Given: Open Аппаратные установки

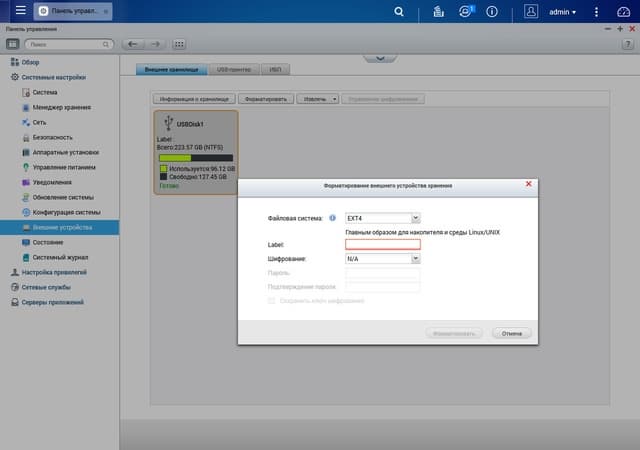Looking at the screenshot, I should pyautogui.click(x=66, y=152).
